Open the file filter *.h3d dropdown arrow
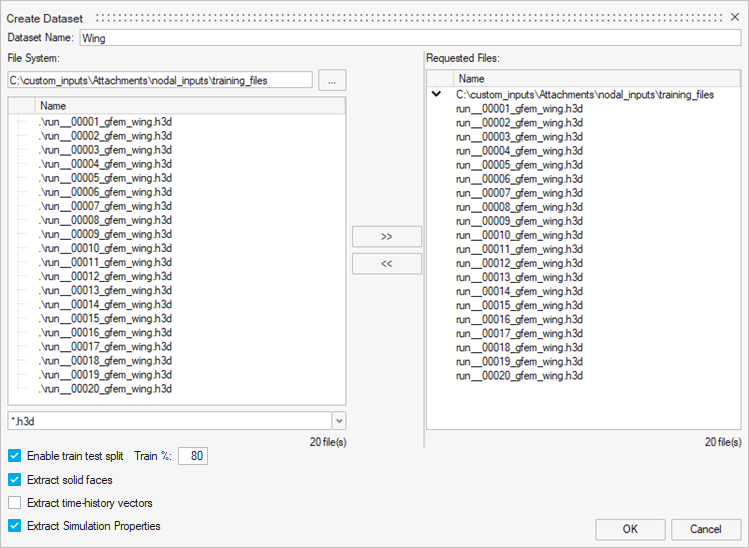 [339, 421]
